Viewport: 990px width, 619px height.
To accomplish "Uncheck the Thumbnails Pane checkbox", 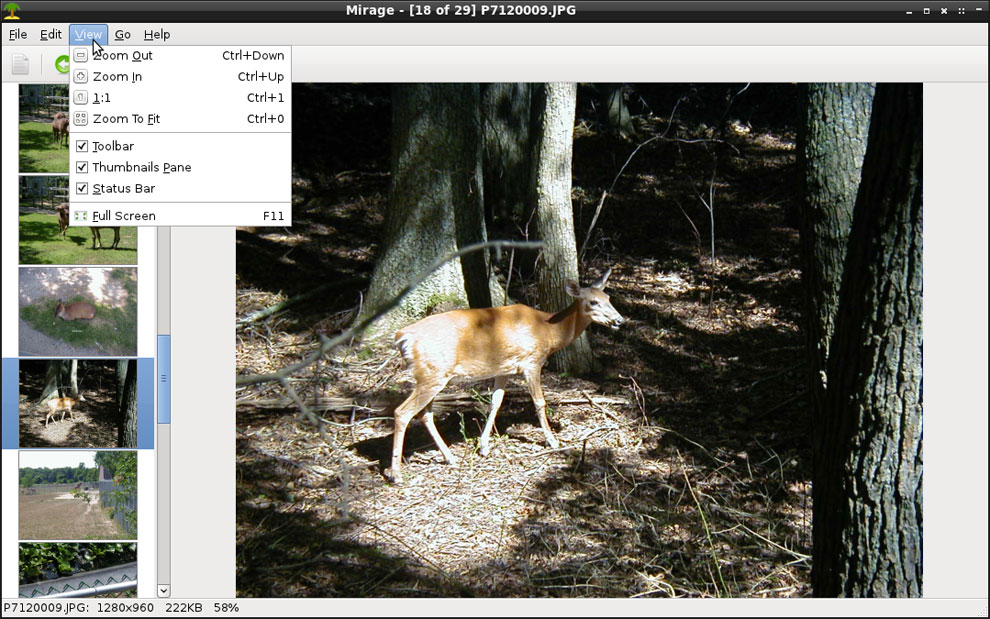I will point(81,167).
